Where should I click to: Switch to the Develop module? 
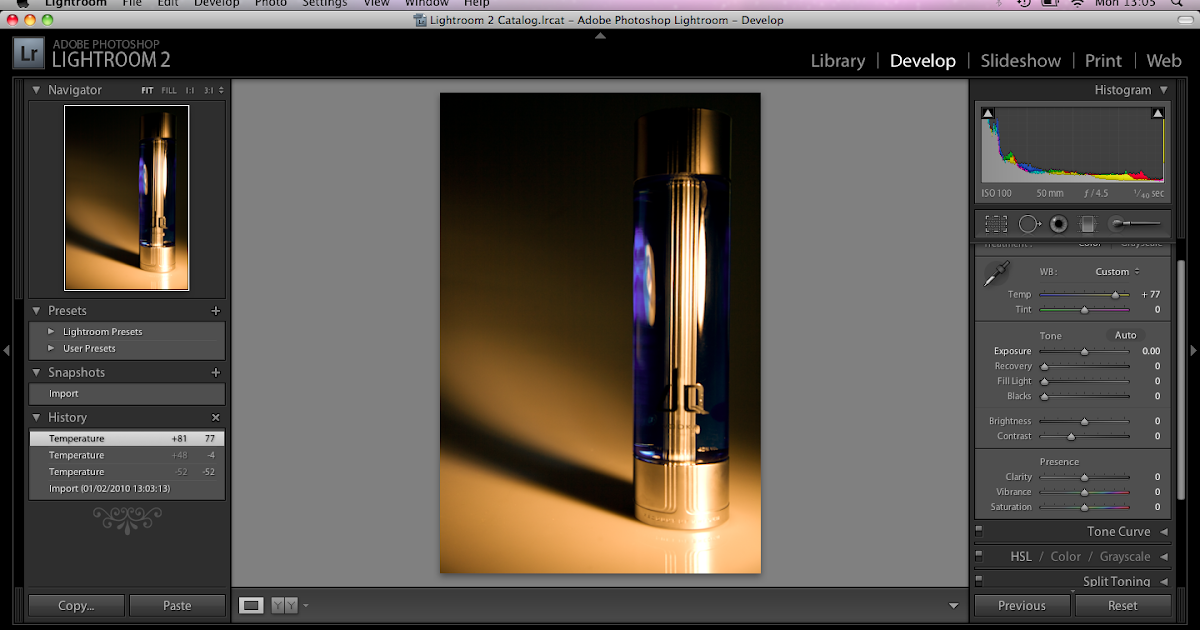923,61
